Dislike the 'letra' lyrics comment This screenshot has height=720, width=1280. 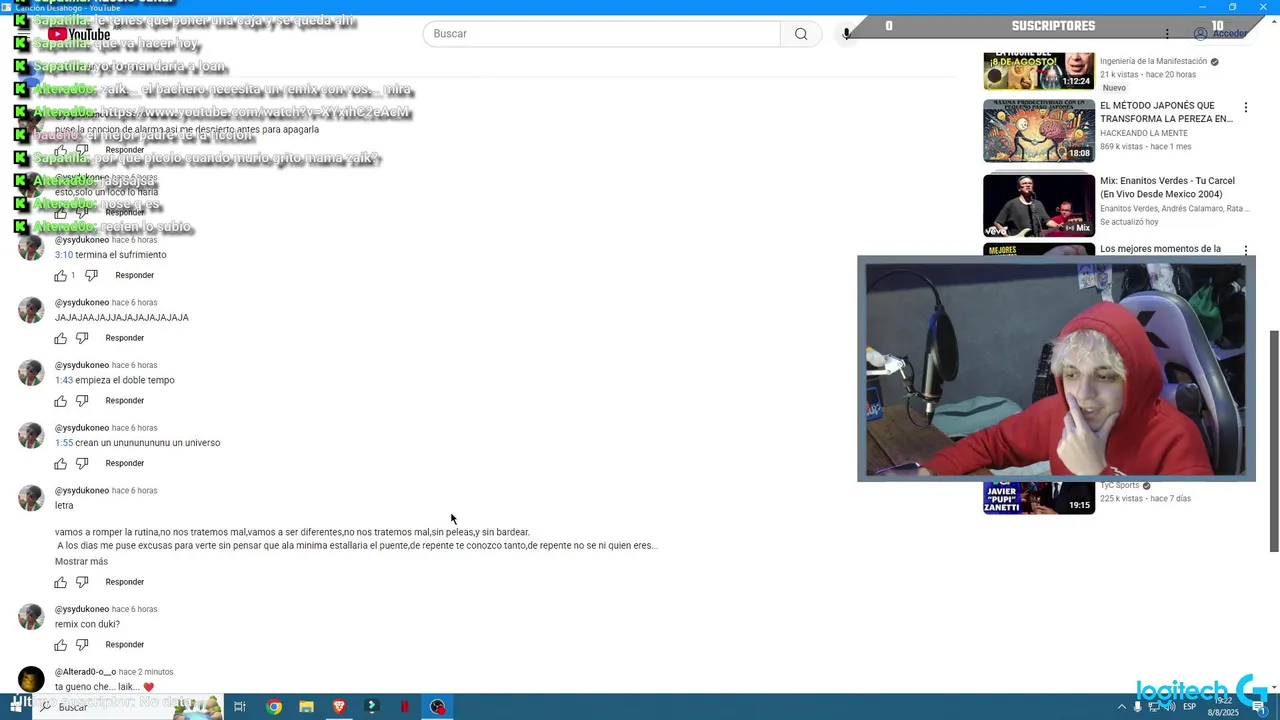(x=82, y=582)
